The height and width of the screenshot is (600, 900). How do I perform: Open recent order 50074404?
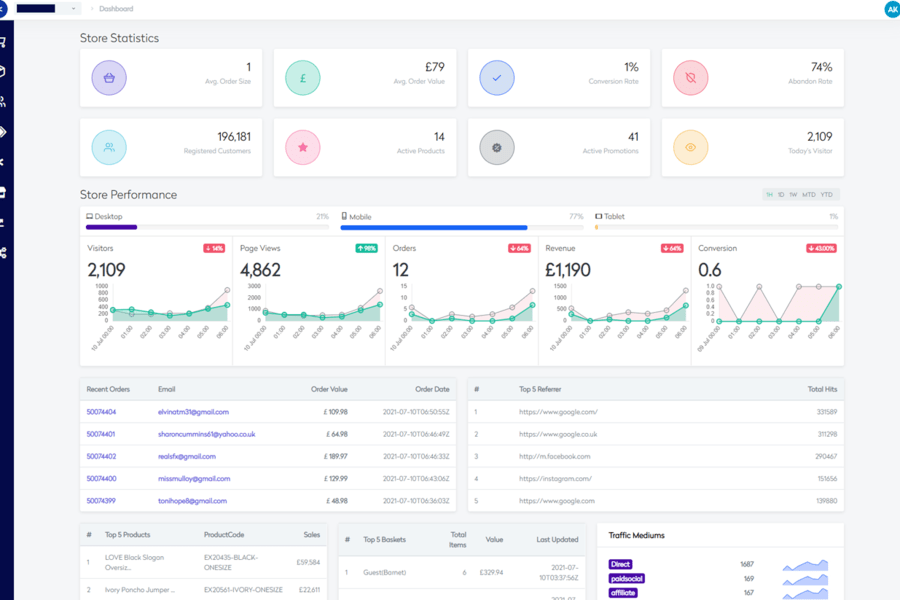coord(101,412)
